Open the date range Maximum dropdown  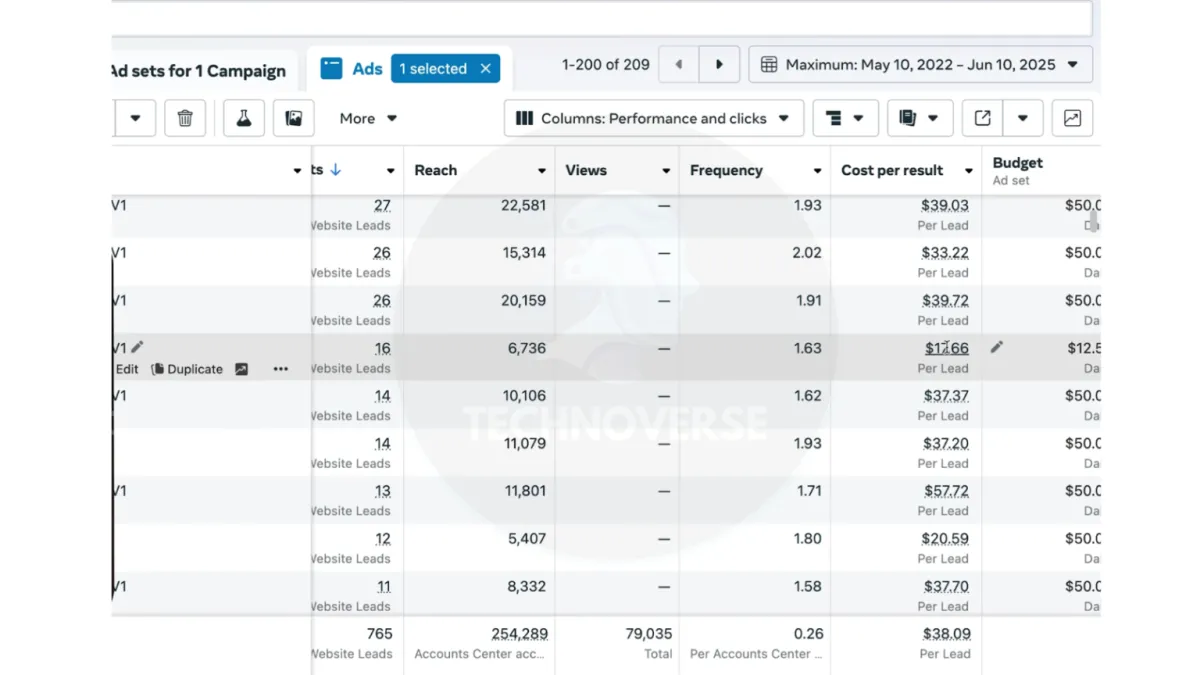(920, 65)
